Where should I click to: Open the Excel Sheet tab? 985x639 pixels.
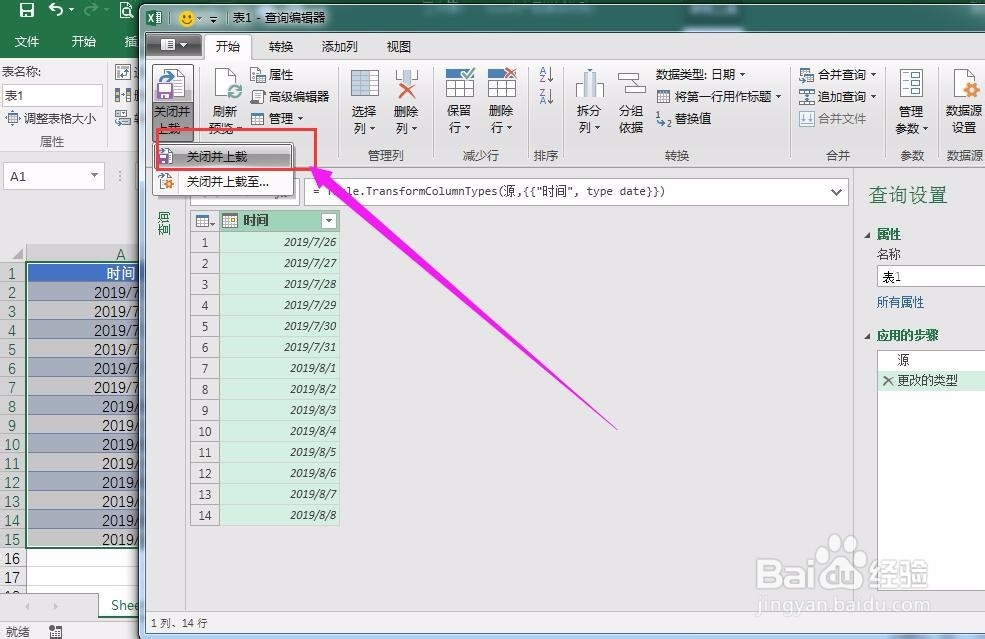120,605
